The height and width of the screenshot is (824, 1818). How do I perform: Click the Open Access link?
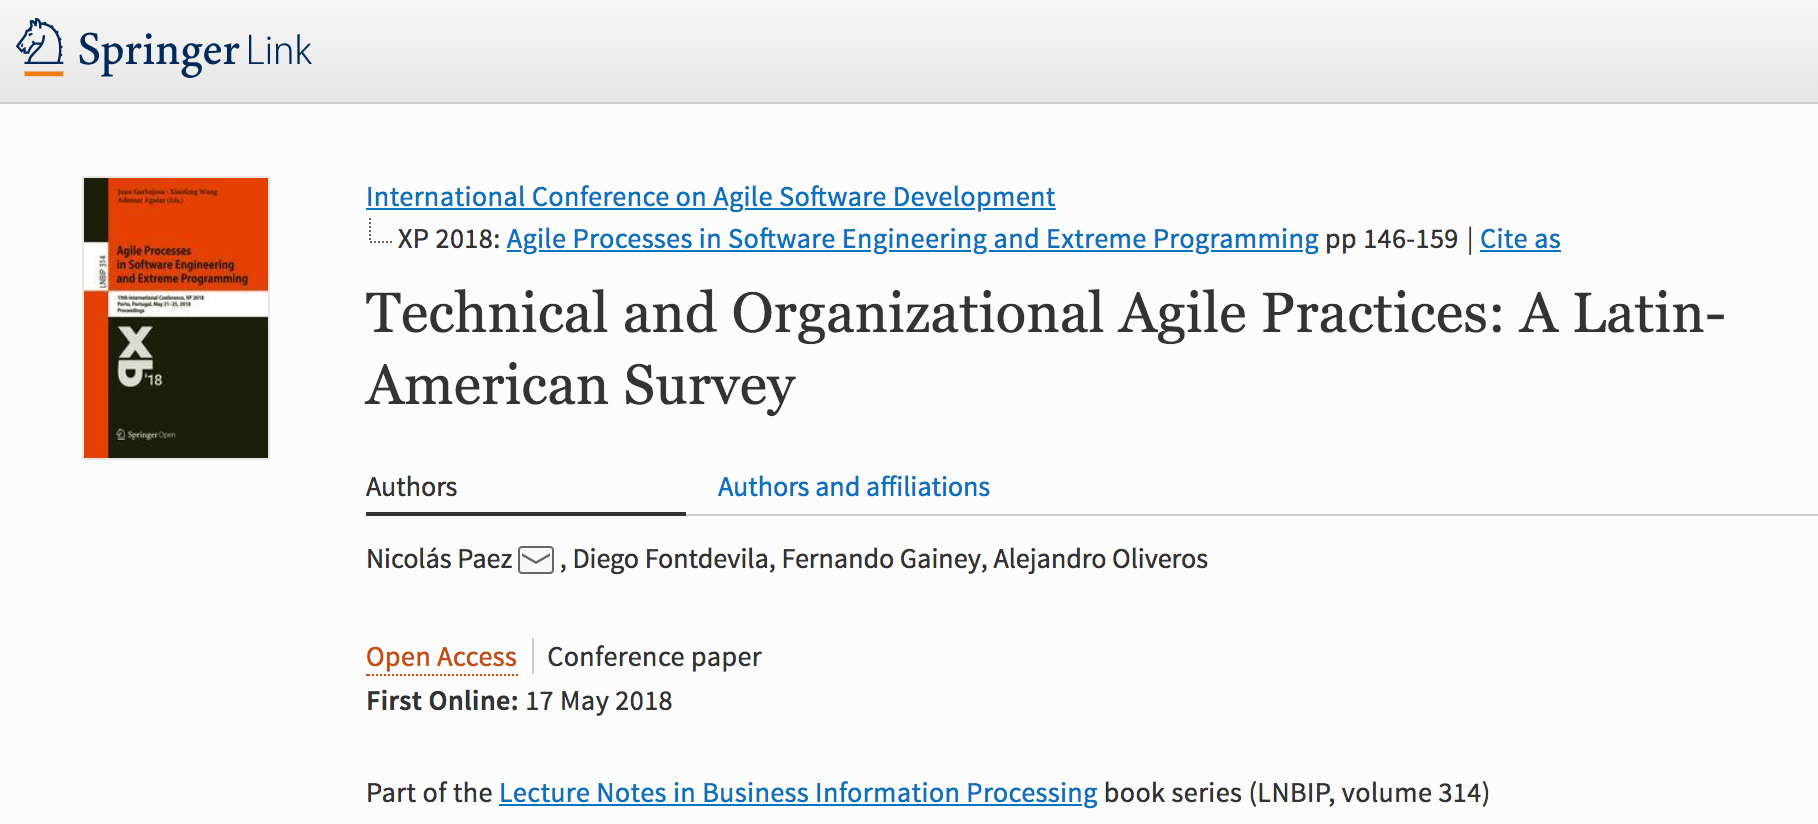pos(441,657)
